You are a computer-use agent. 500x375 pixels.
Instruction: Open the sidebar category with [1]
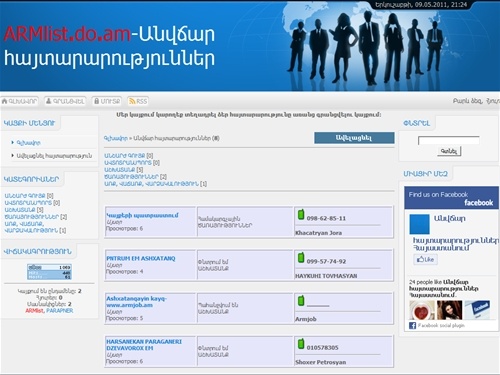pos(31,227)
